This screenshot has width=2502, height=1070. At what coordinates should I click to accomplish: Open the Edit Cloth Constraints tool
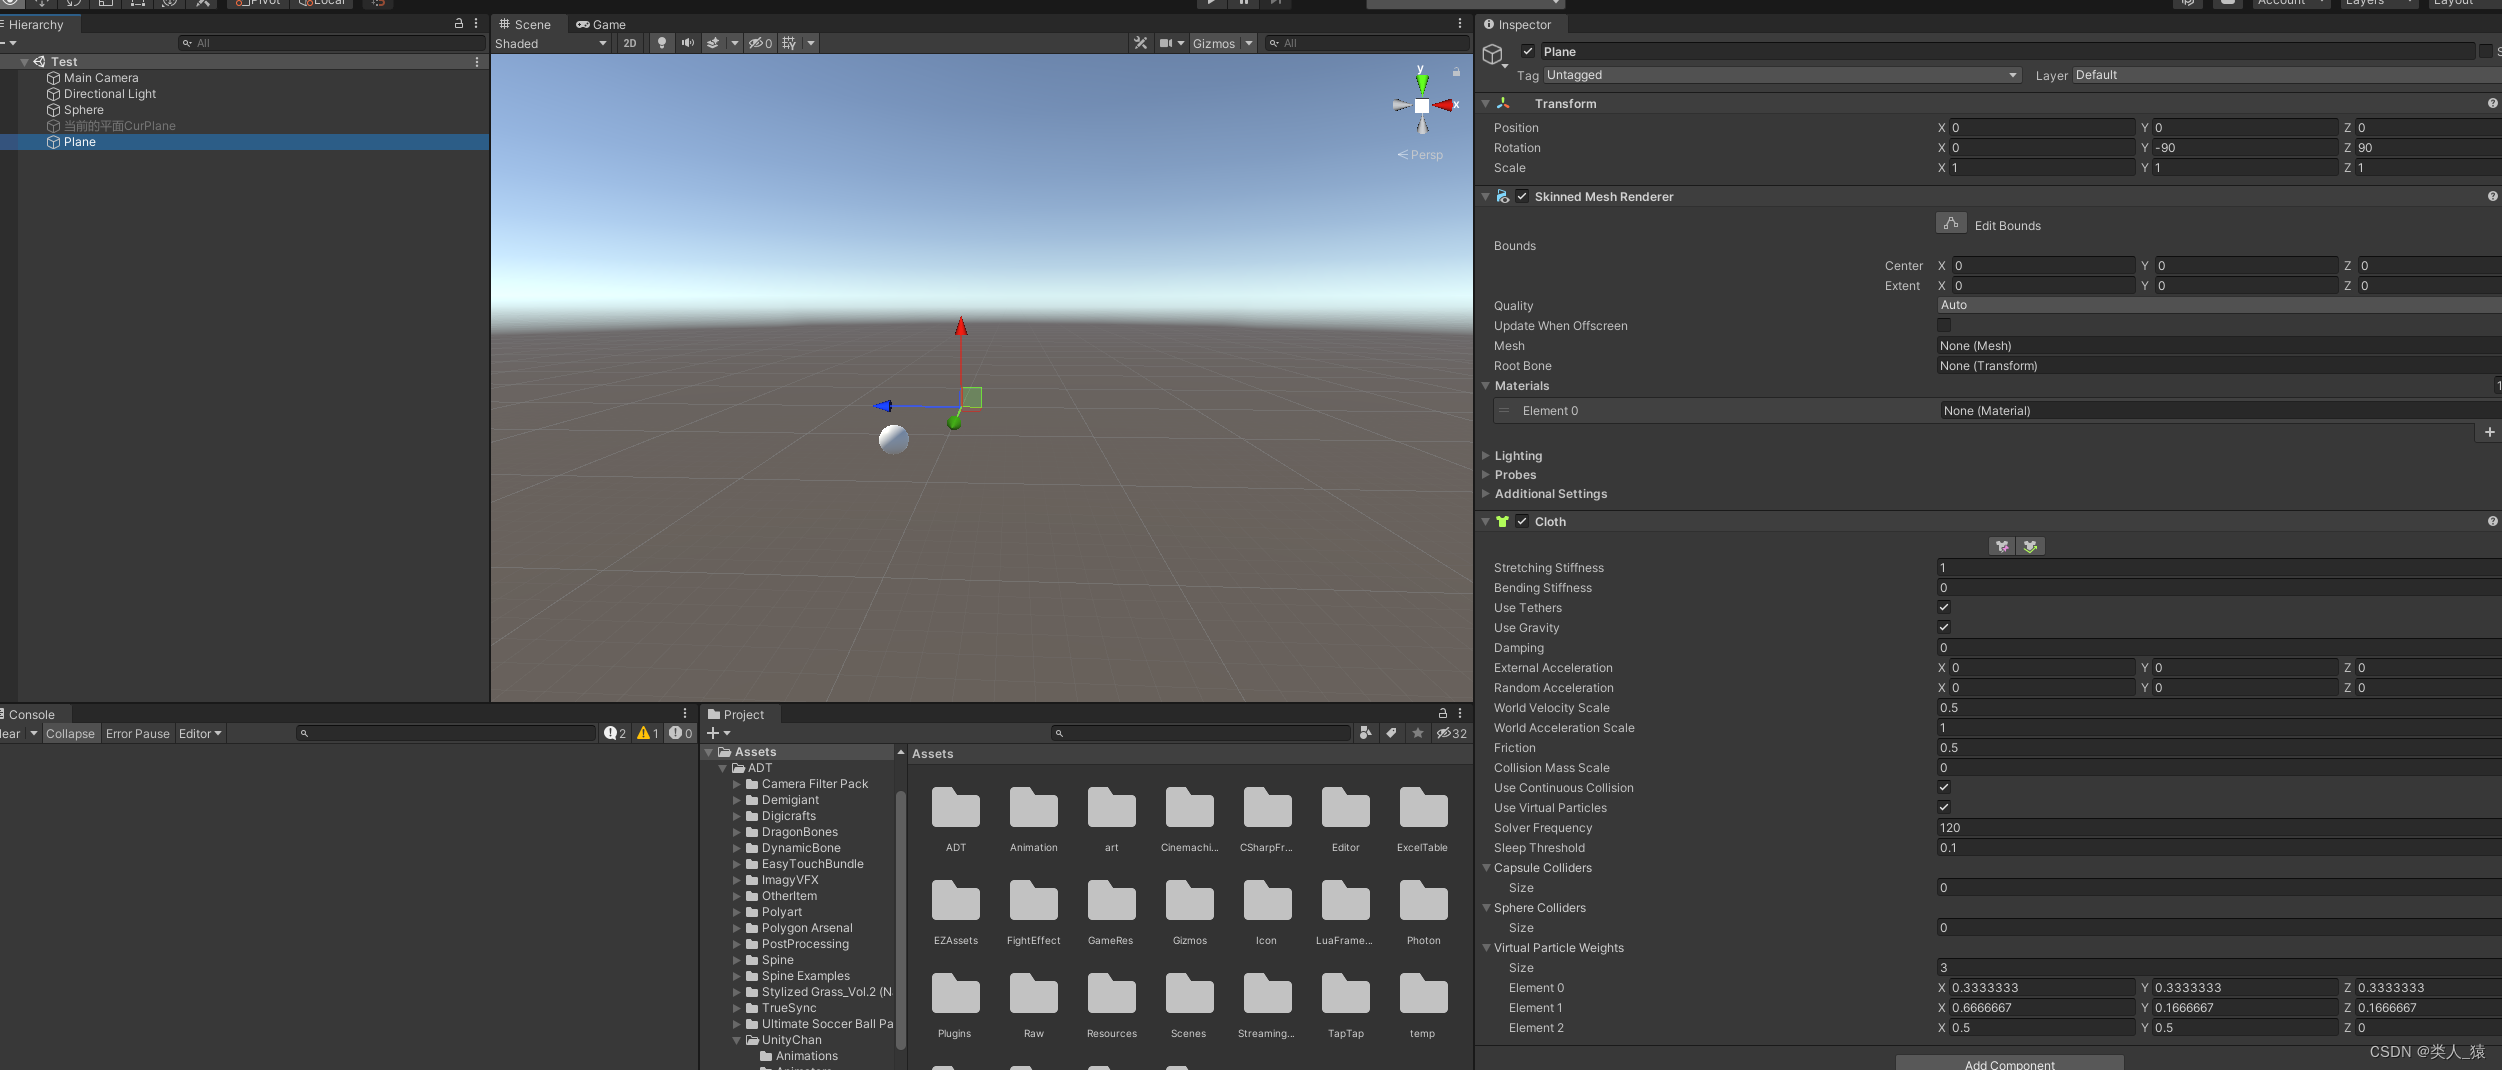pyautogui.click(x=2001, y=546)
